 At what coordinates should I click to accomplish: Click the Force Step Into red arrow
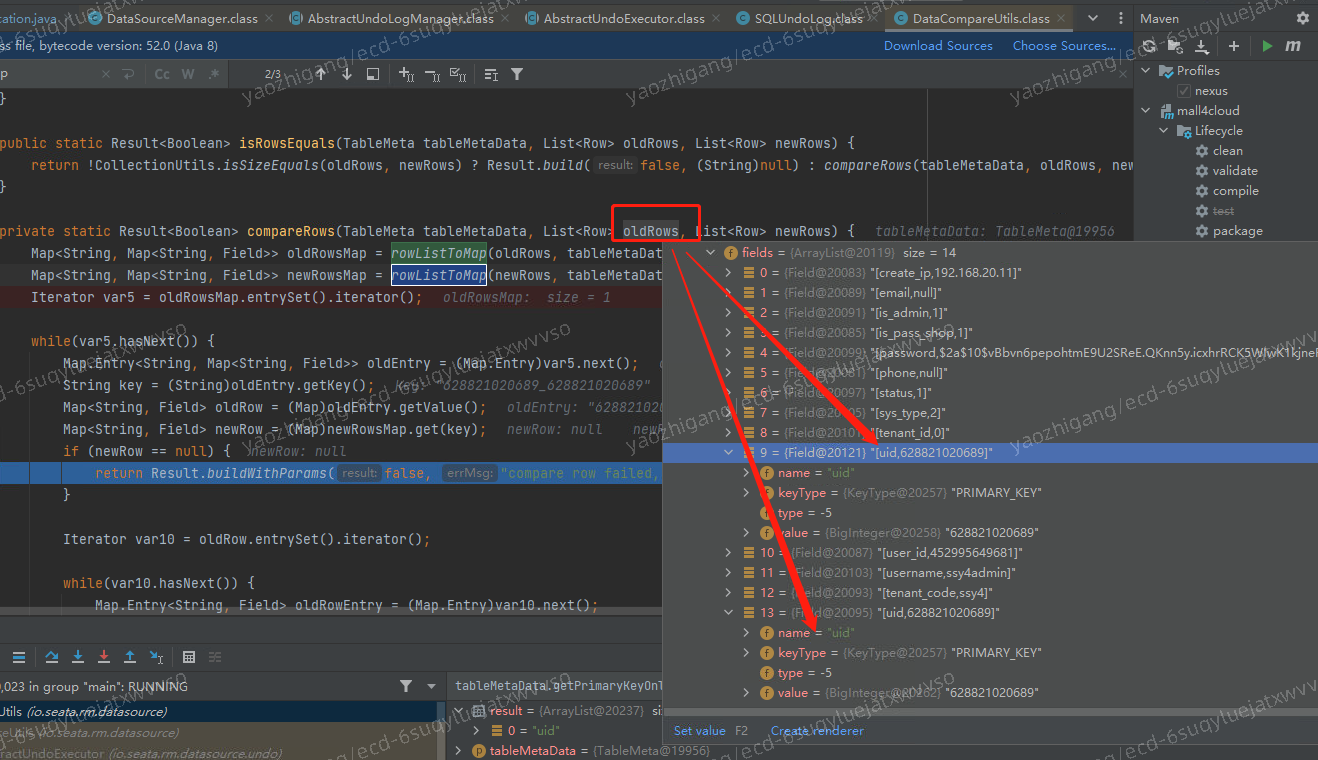[104, 657]
